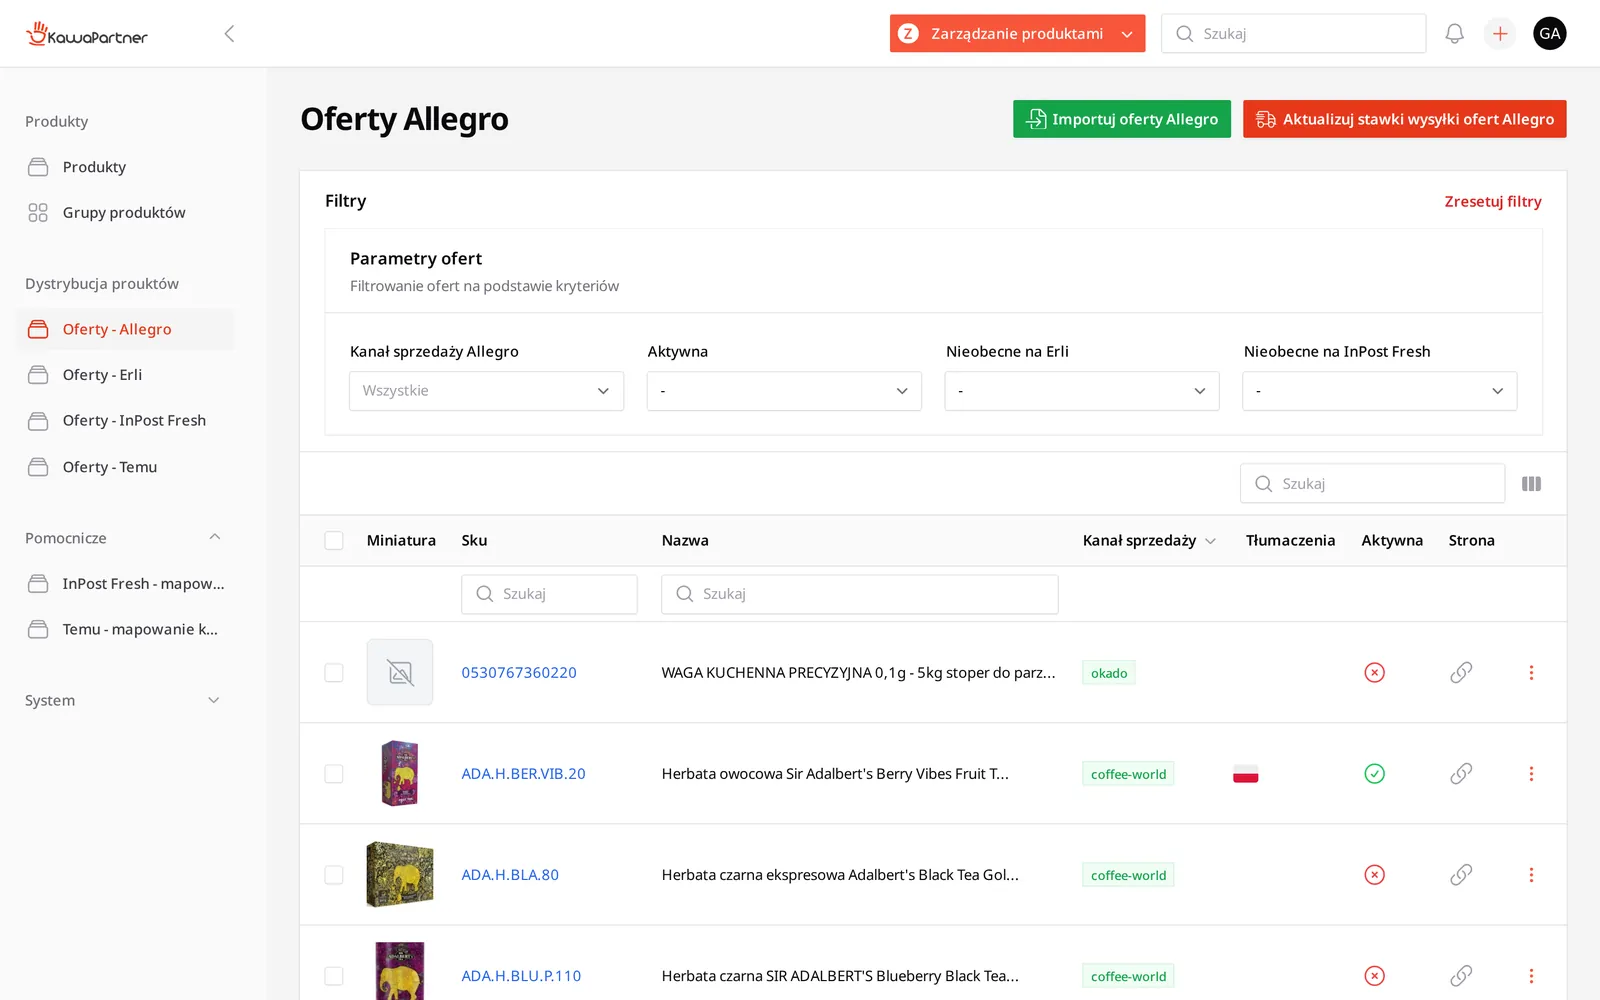
Task: Open notifications bell
Action: 1454,34
